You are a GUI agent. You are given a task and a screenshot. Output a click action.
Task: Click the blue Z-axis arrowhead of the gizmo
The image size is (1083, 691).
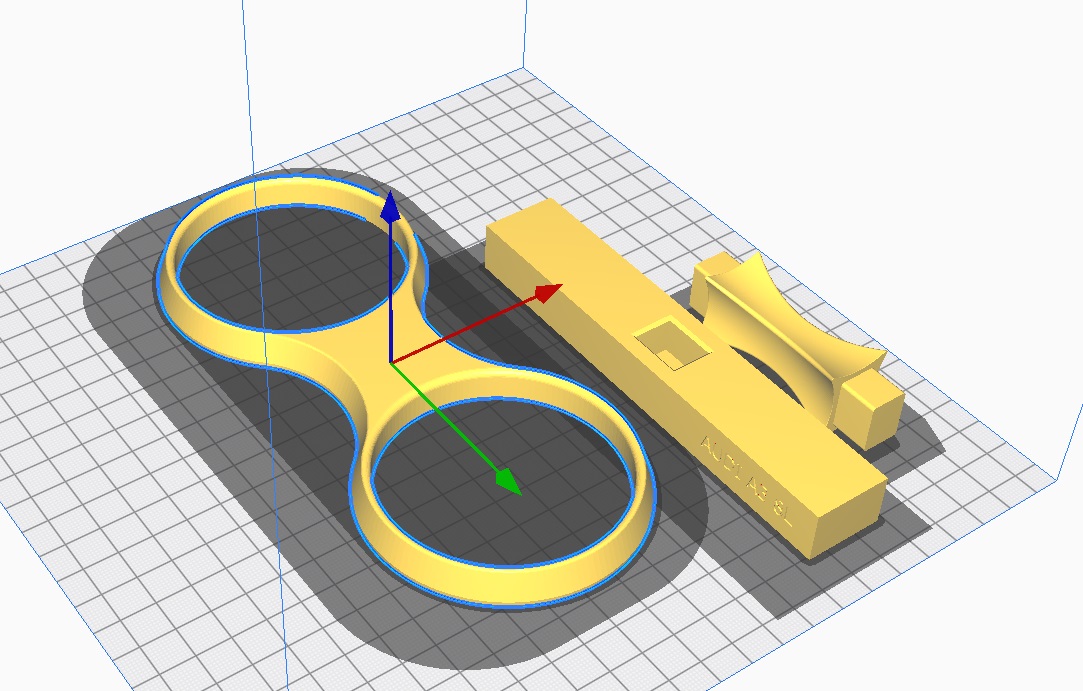(x=391, y=207)
